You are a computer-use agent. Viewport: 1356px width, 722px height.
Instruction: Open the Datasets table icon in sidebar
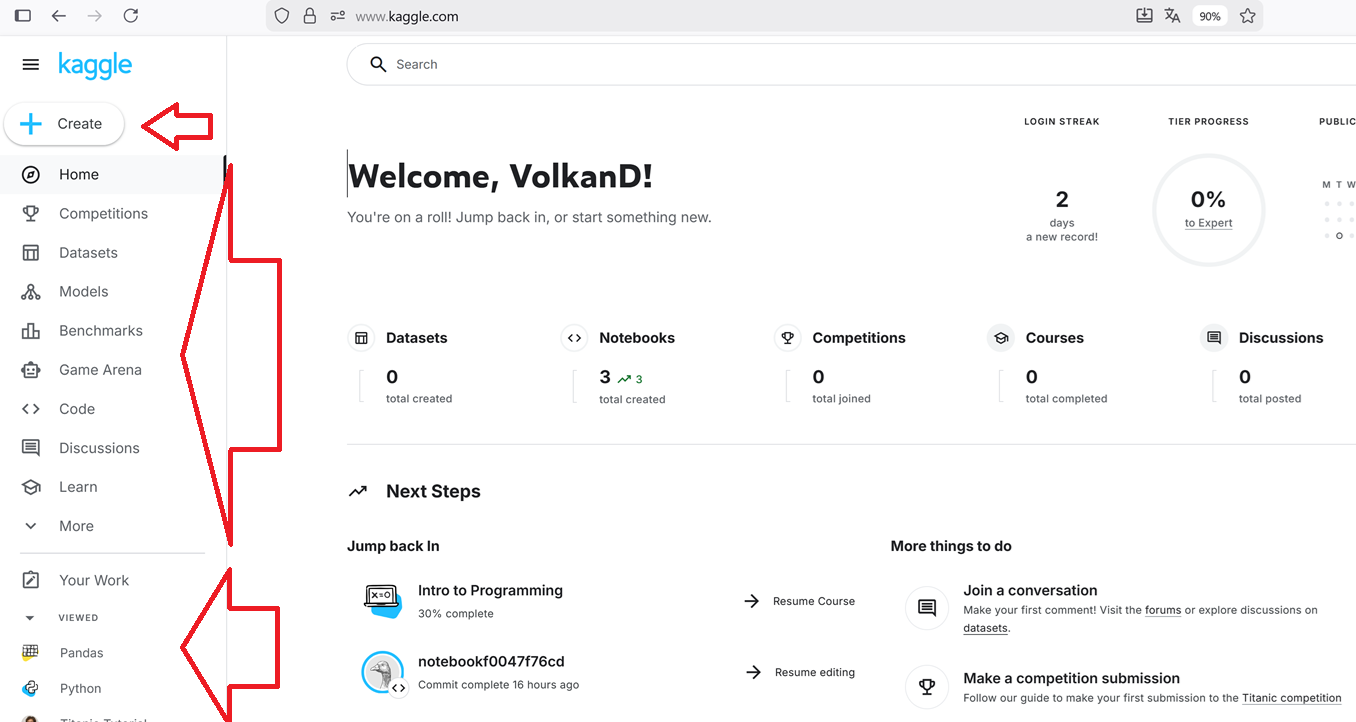click(31, 253)
